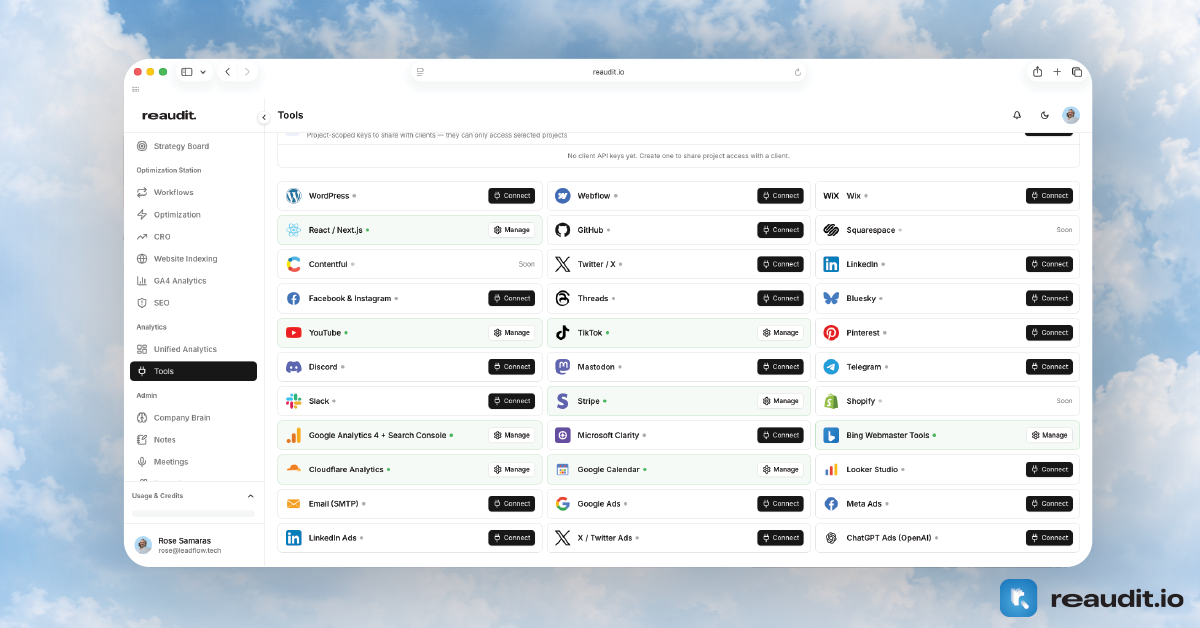This screenshot has width=1200, height=628.
Task: Connect the LinkedIn integration
Action: coord(1049,264)
